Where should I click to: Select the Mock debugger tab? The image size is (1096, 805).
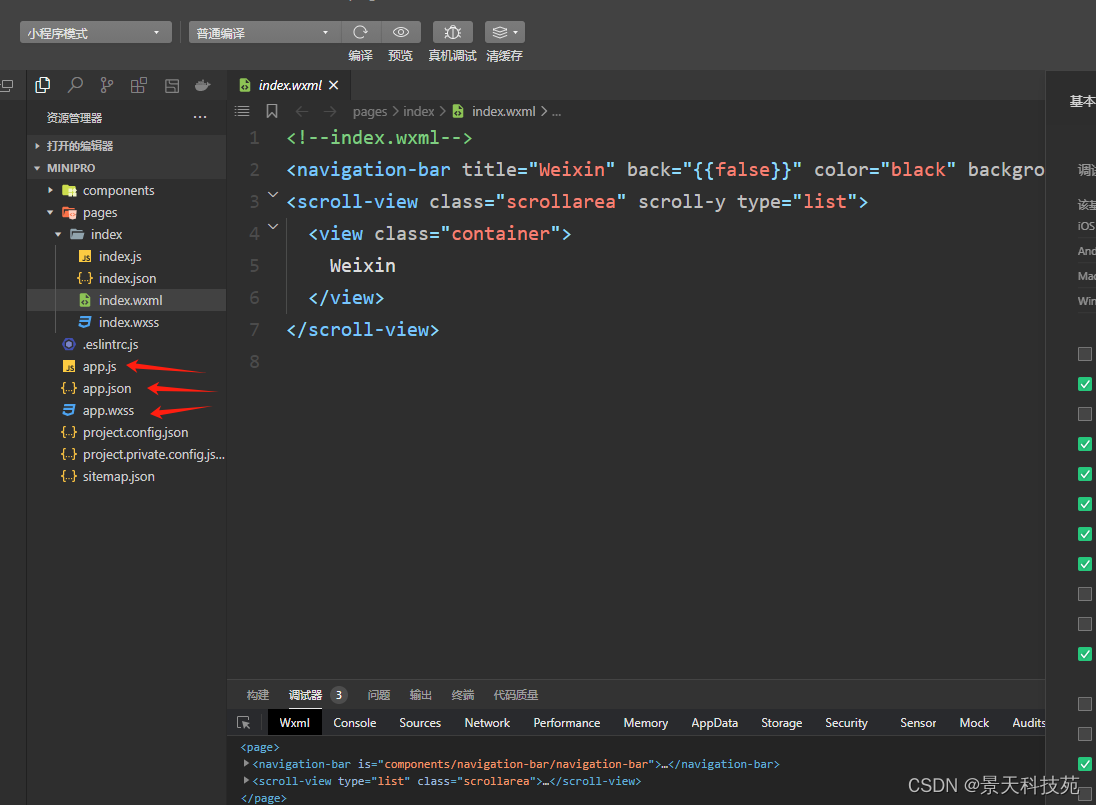pyautogui.click(x=974, y=723)
